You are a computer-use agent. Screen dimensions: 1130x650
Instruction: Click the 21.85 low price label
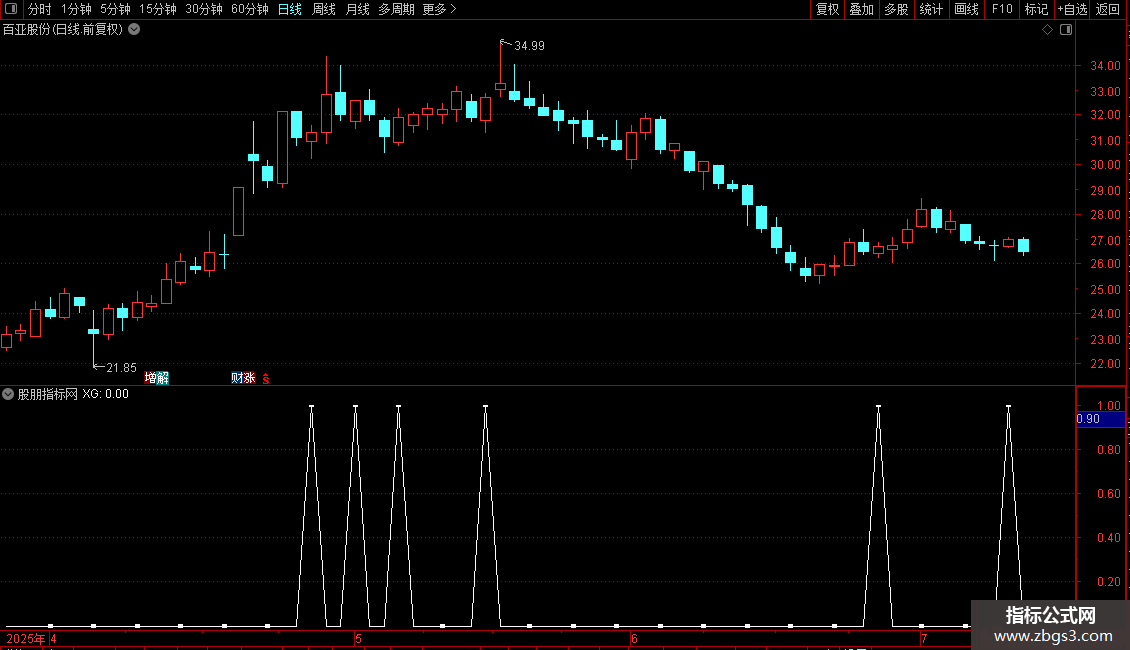(121, 368)
